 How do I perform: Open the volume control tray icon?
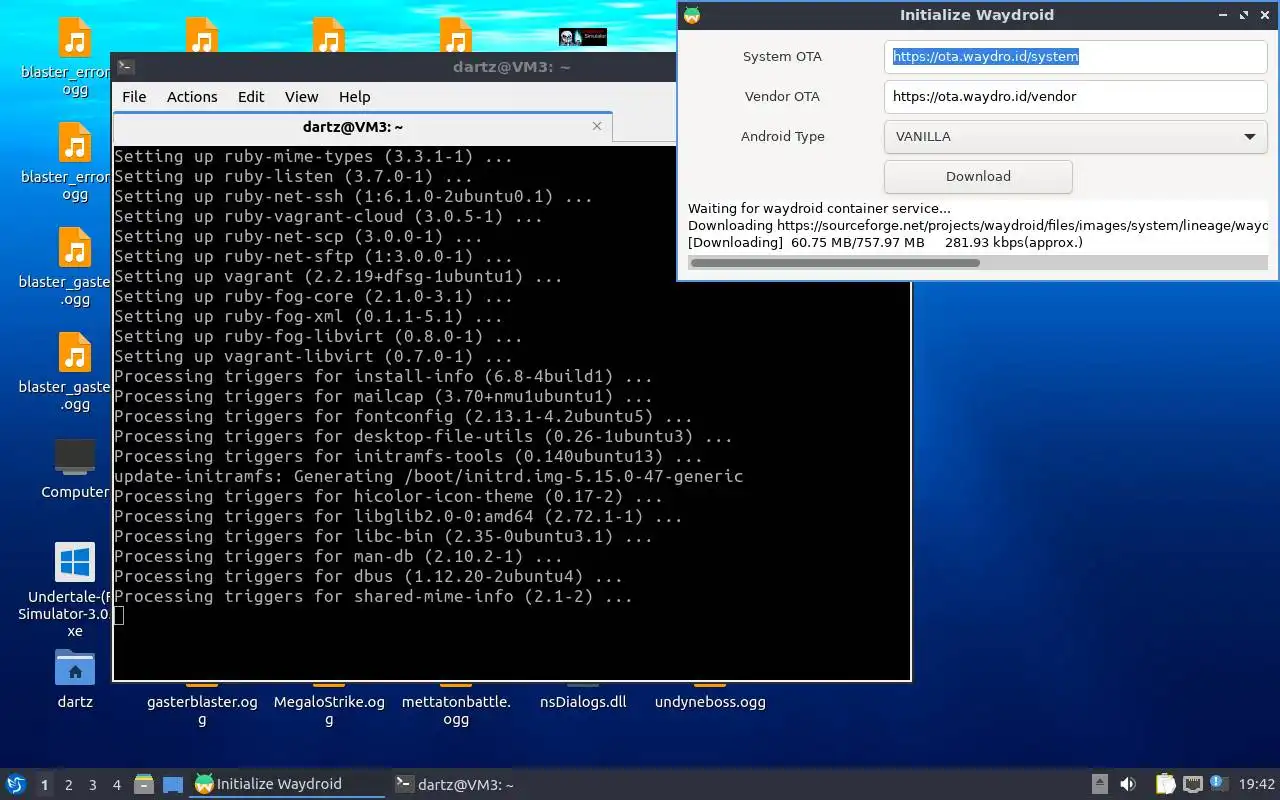click(x=1128, y=784)
